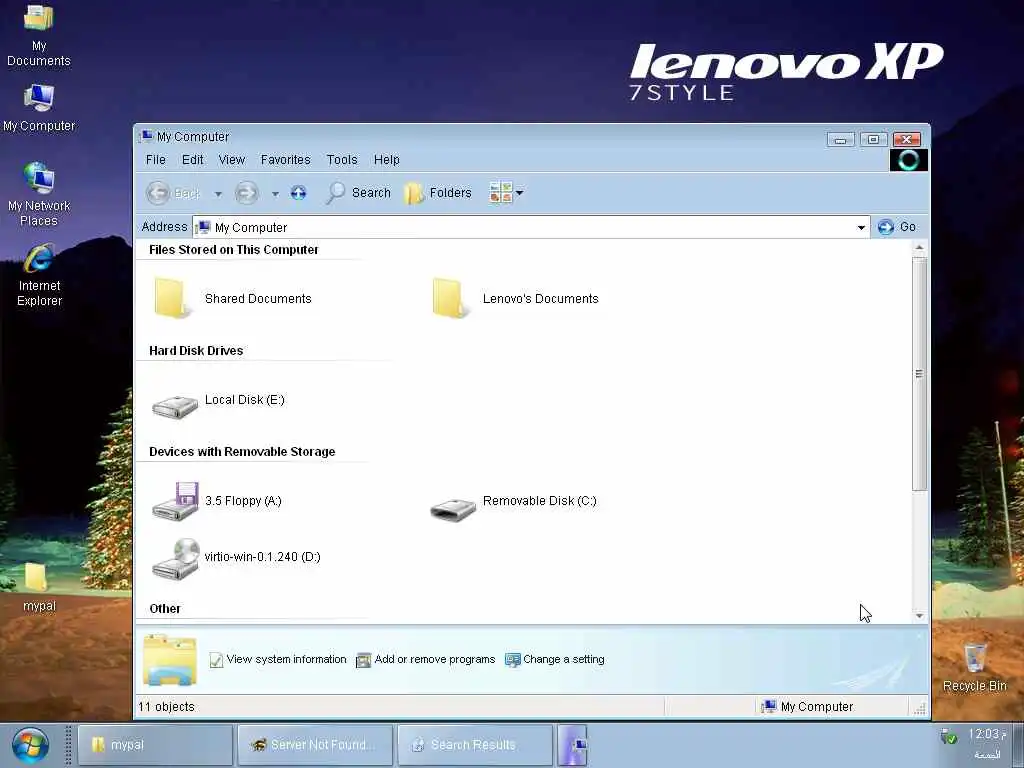Open the Help menu
Screen dimensions: 1024x768
[386, 159]
